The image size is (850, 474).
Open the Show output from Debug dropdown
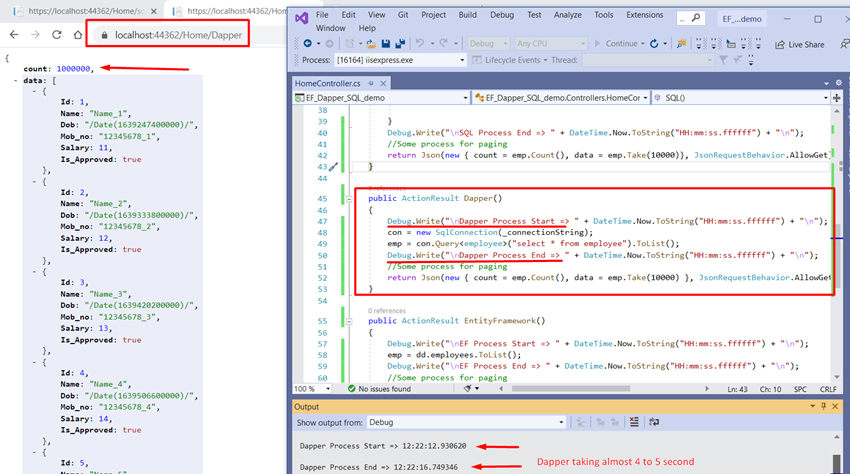pos(466,422)
